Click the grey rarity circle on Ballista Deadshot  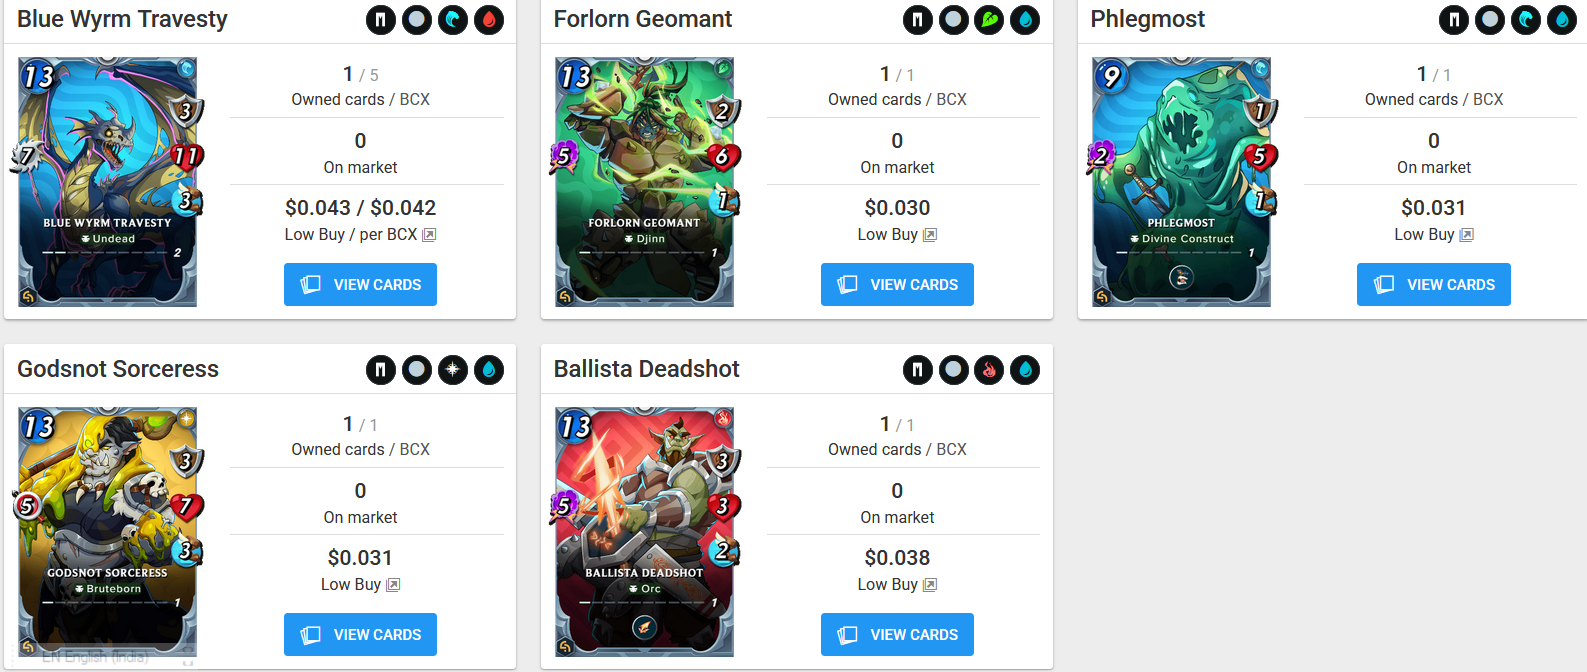[953, 370]
